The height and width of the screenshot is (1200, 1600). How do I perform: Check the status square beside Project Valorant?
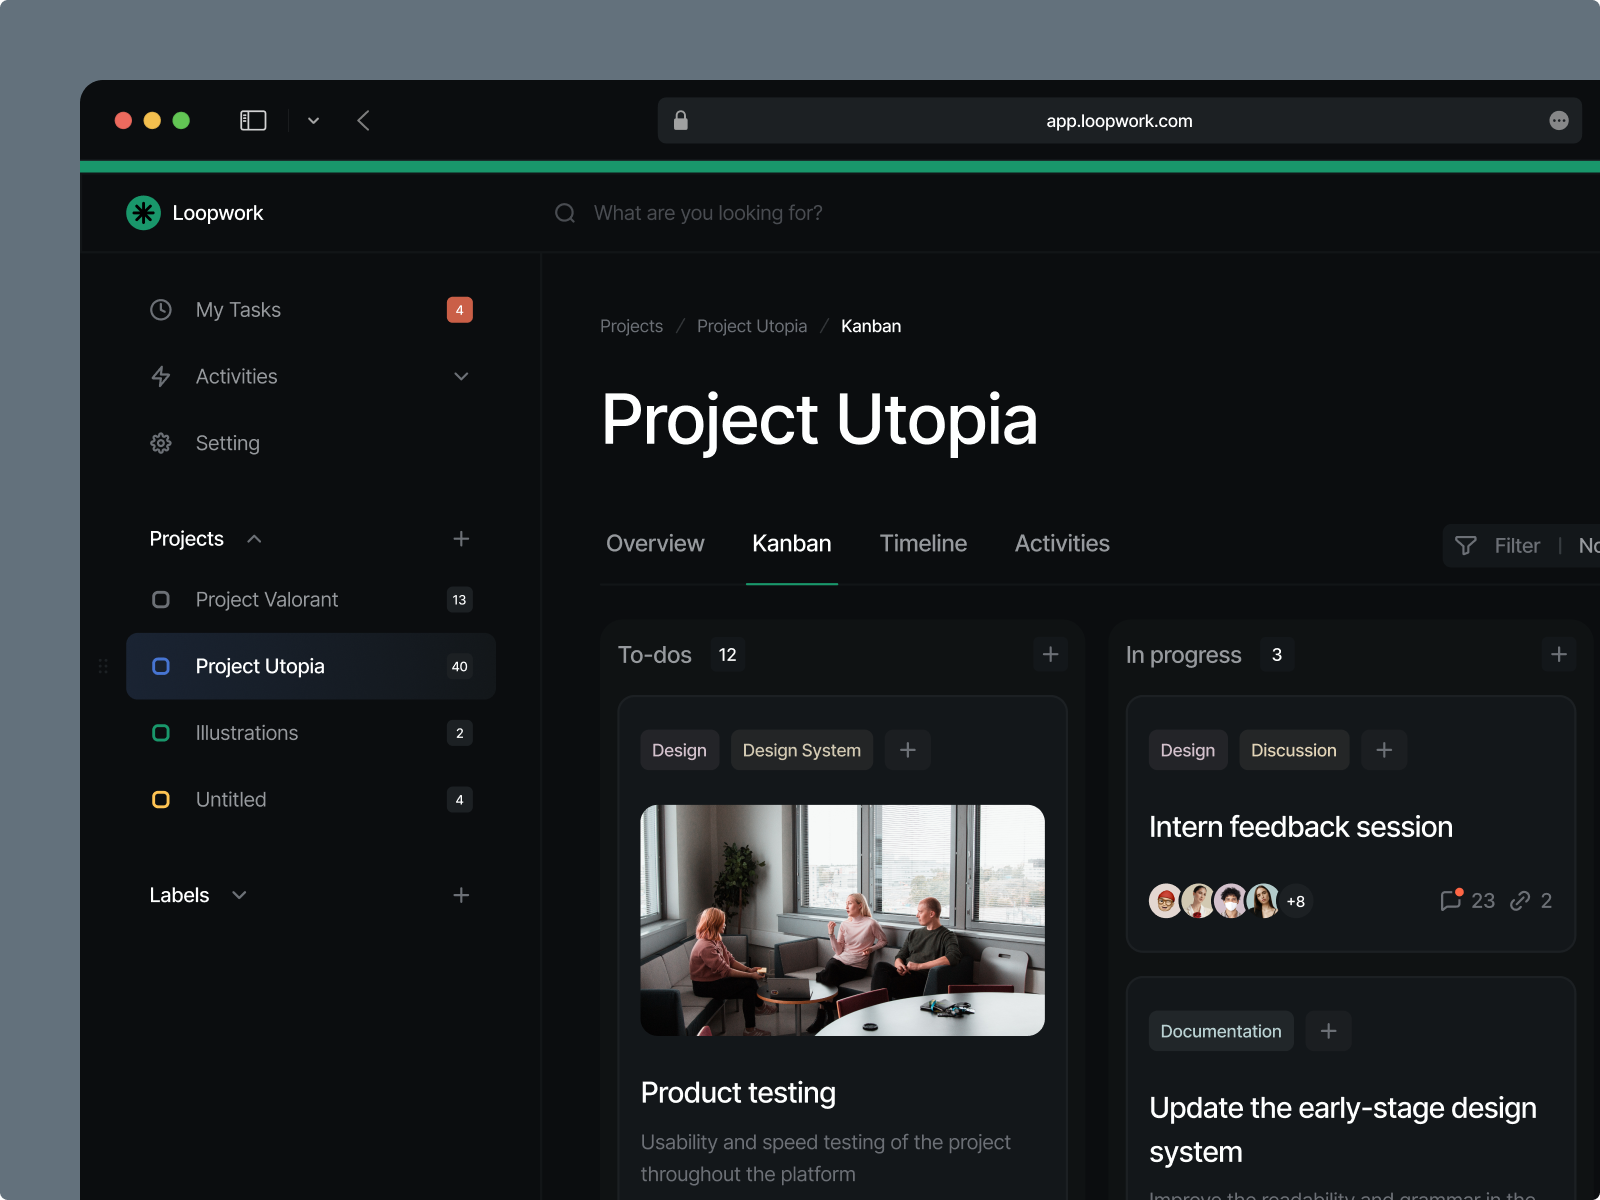click(161, 600)
